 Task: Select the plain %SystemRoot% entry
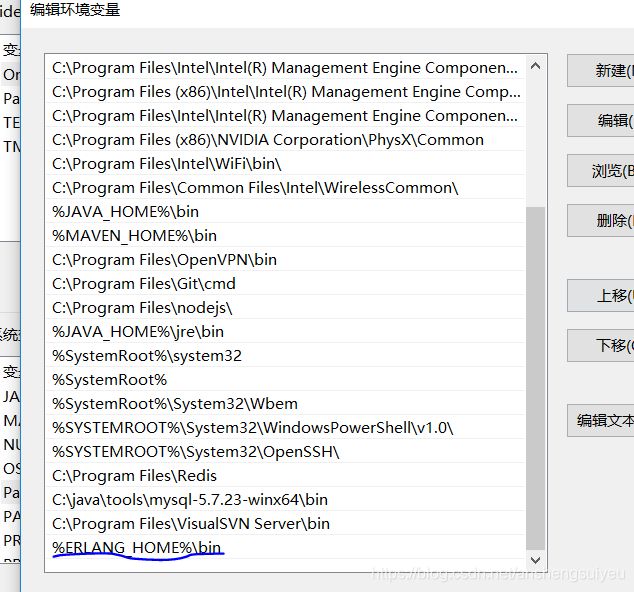(x=286, y=380)
